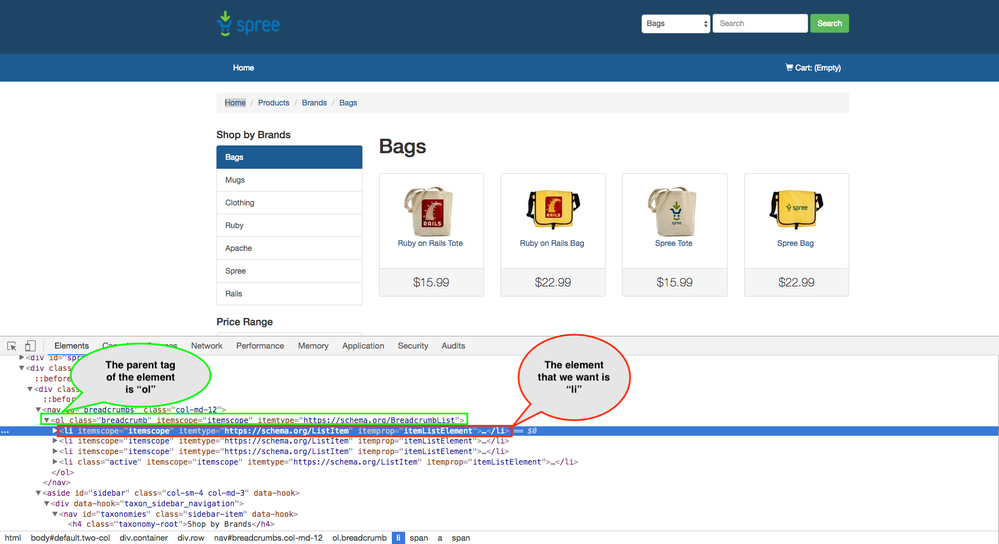Collapse the aside#sidebar node
The width and height of the screenshot is (999, 544).
point(38,493)
